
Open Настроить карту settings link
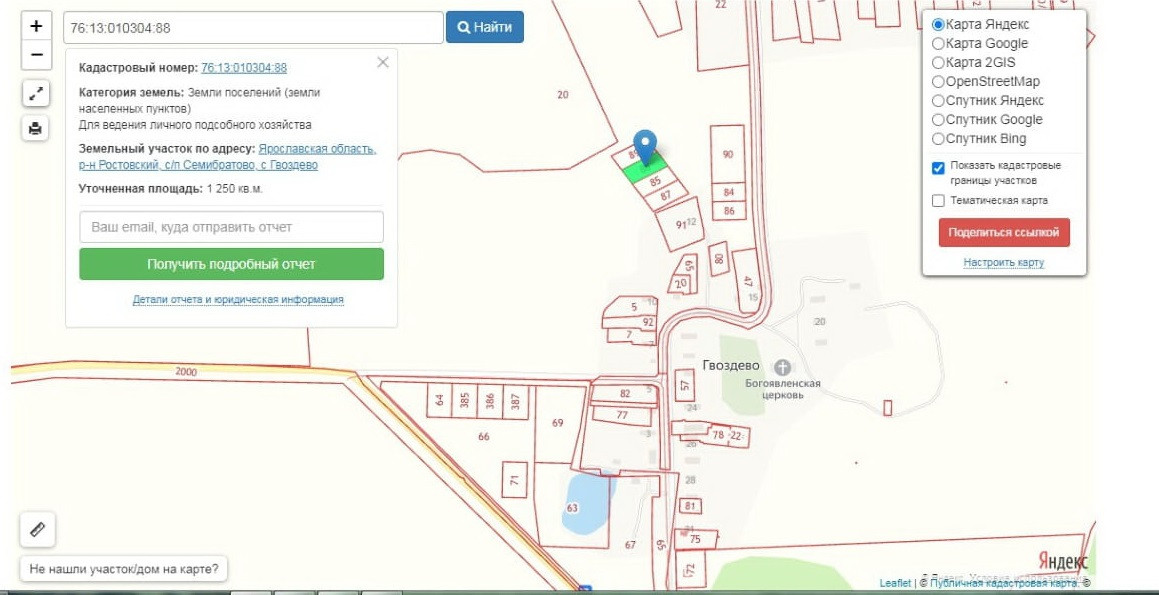click(1003, 262)
